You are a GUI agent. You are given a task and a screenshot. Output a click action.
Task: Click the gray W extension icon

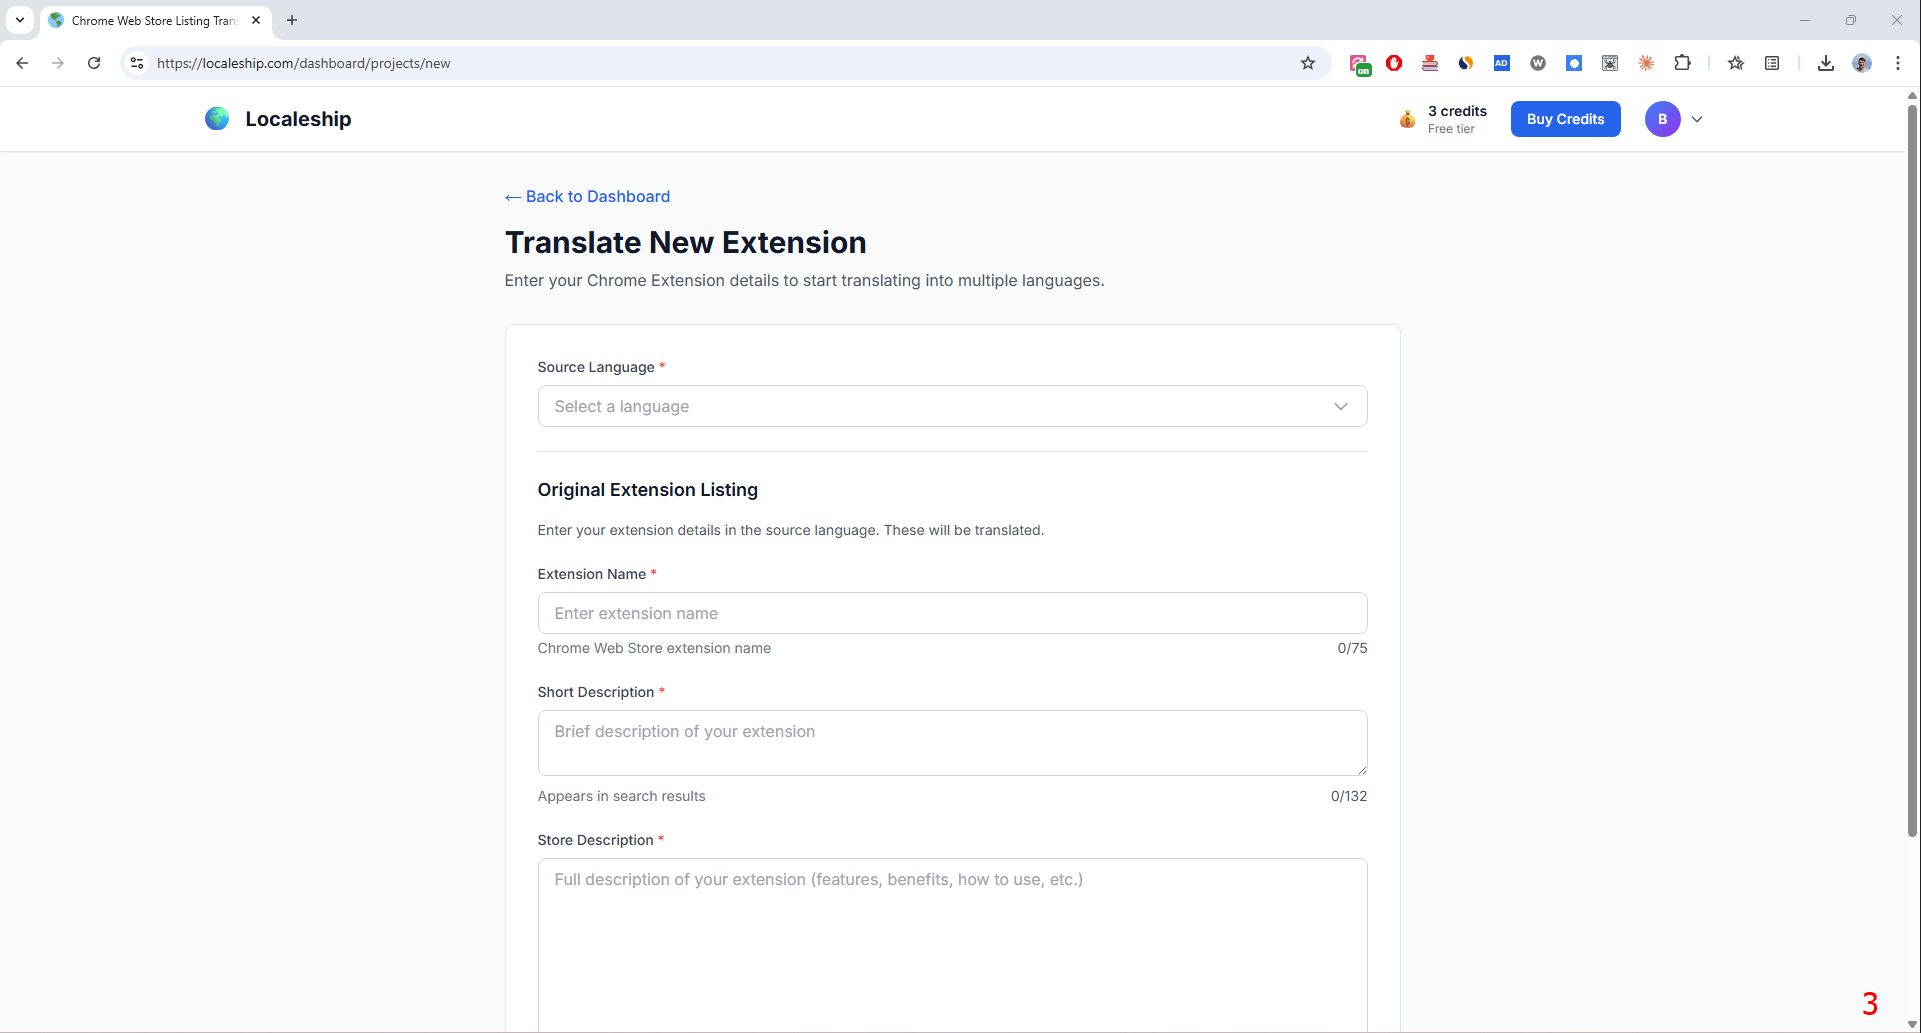pos(1537,62)
